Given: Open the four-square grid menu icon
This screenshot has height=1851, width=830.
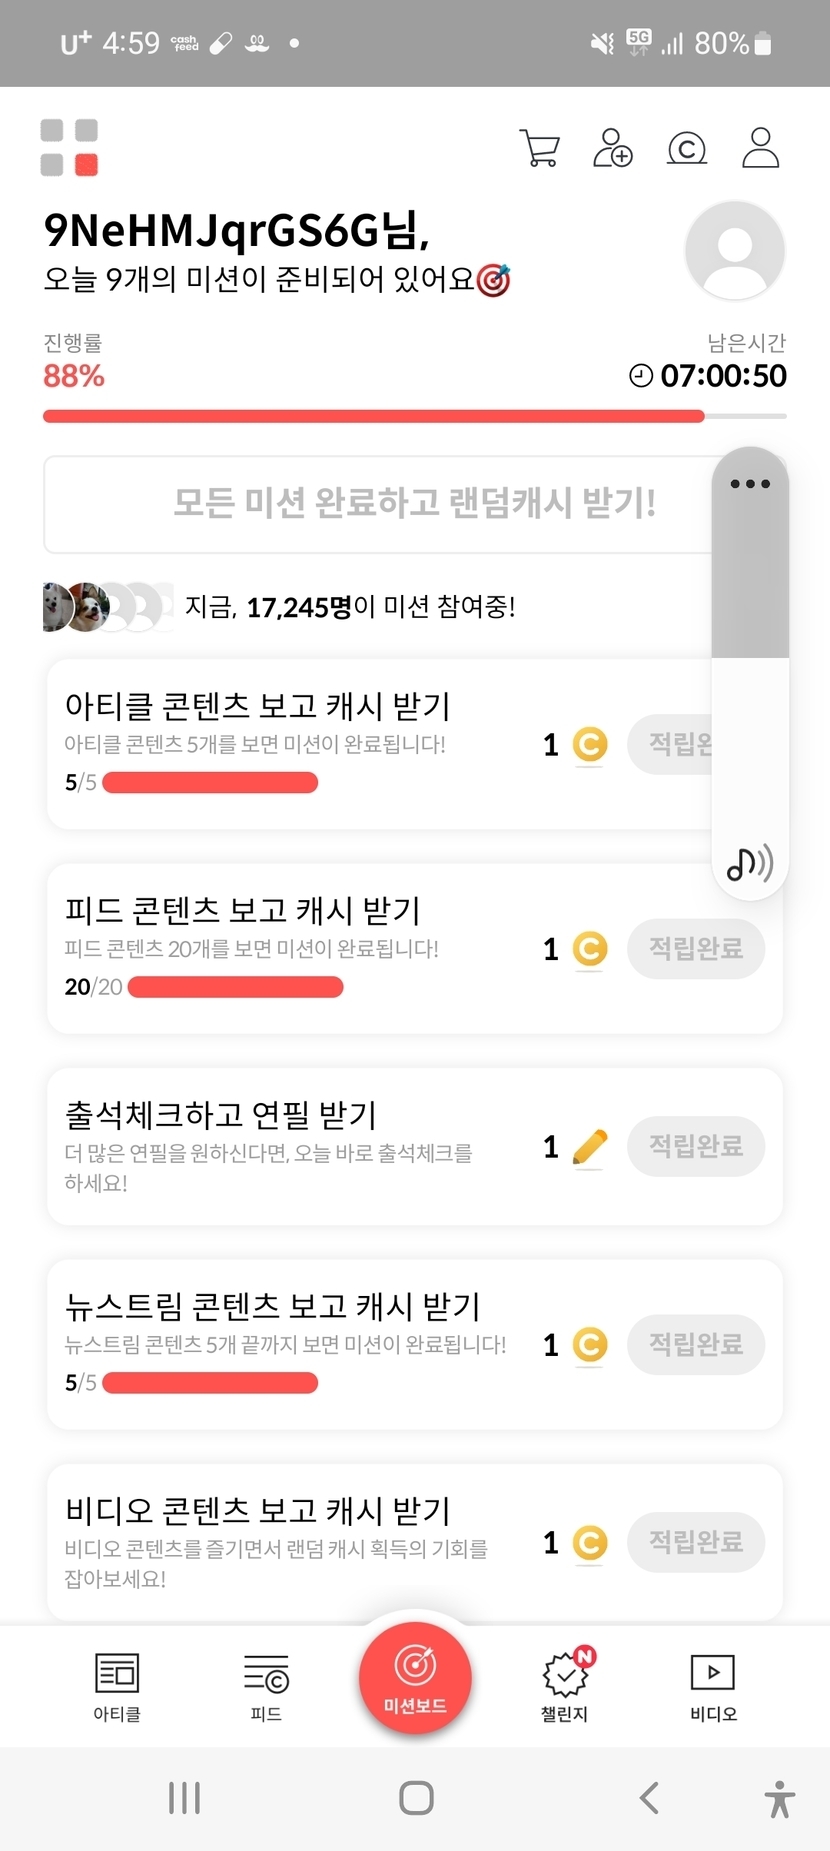Looking at the screenshot, I should [69, 148].
